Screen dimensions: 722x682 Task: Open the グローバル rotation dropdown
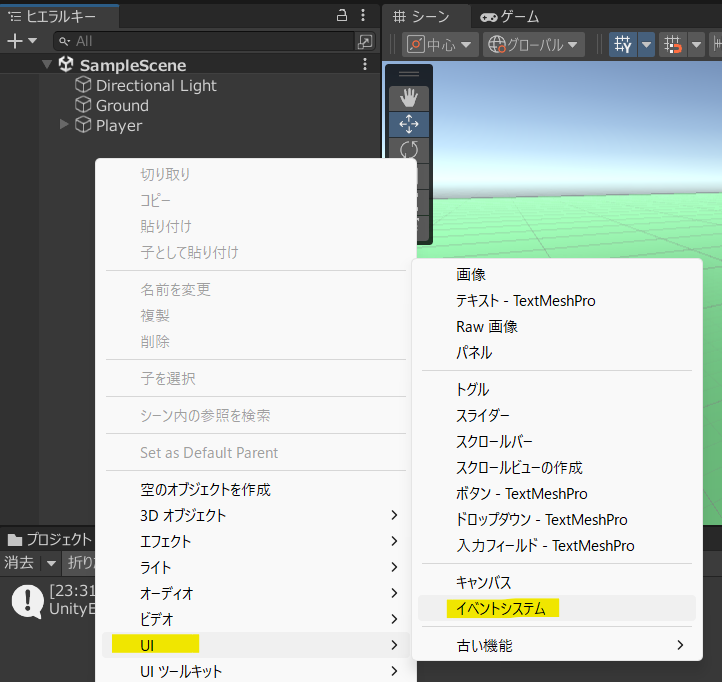pos(534,45)
